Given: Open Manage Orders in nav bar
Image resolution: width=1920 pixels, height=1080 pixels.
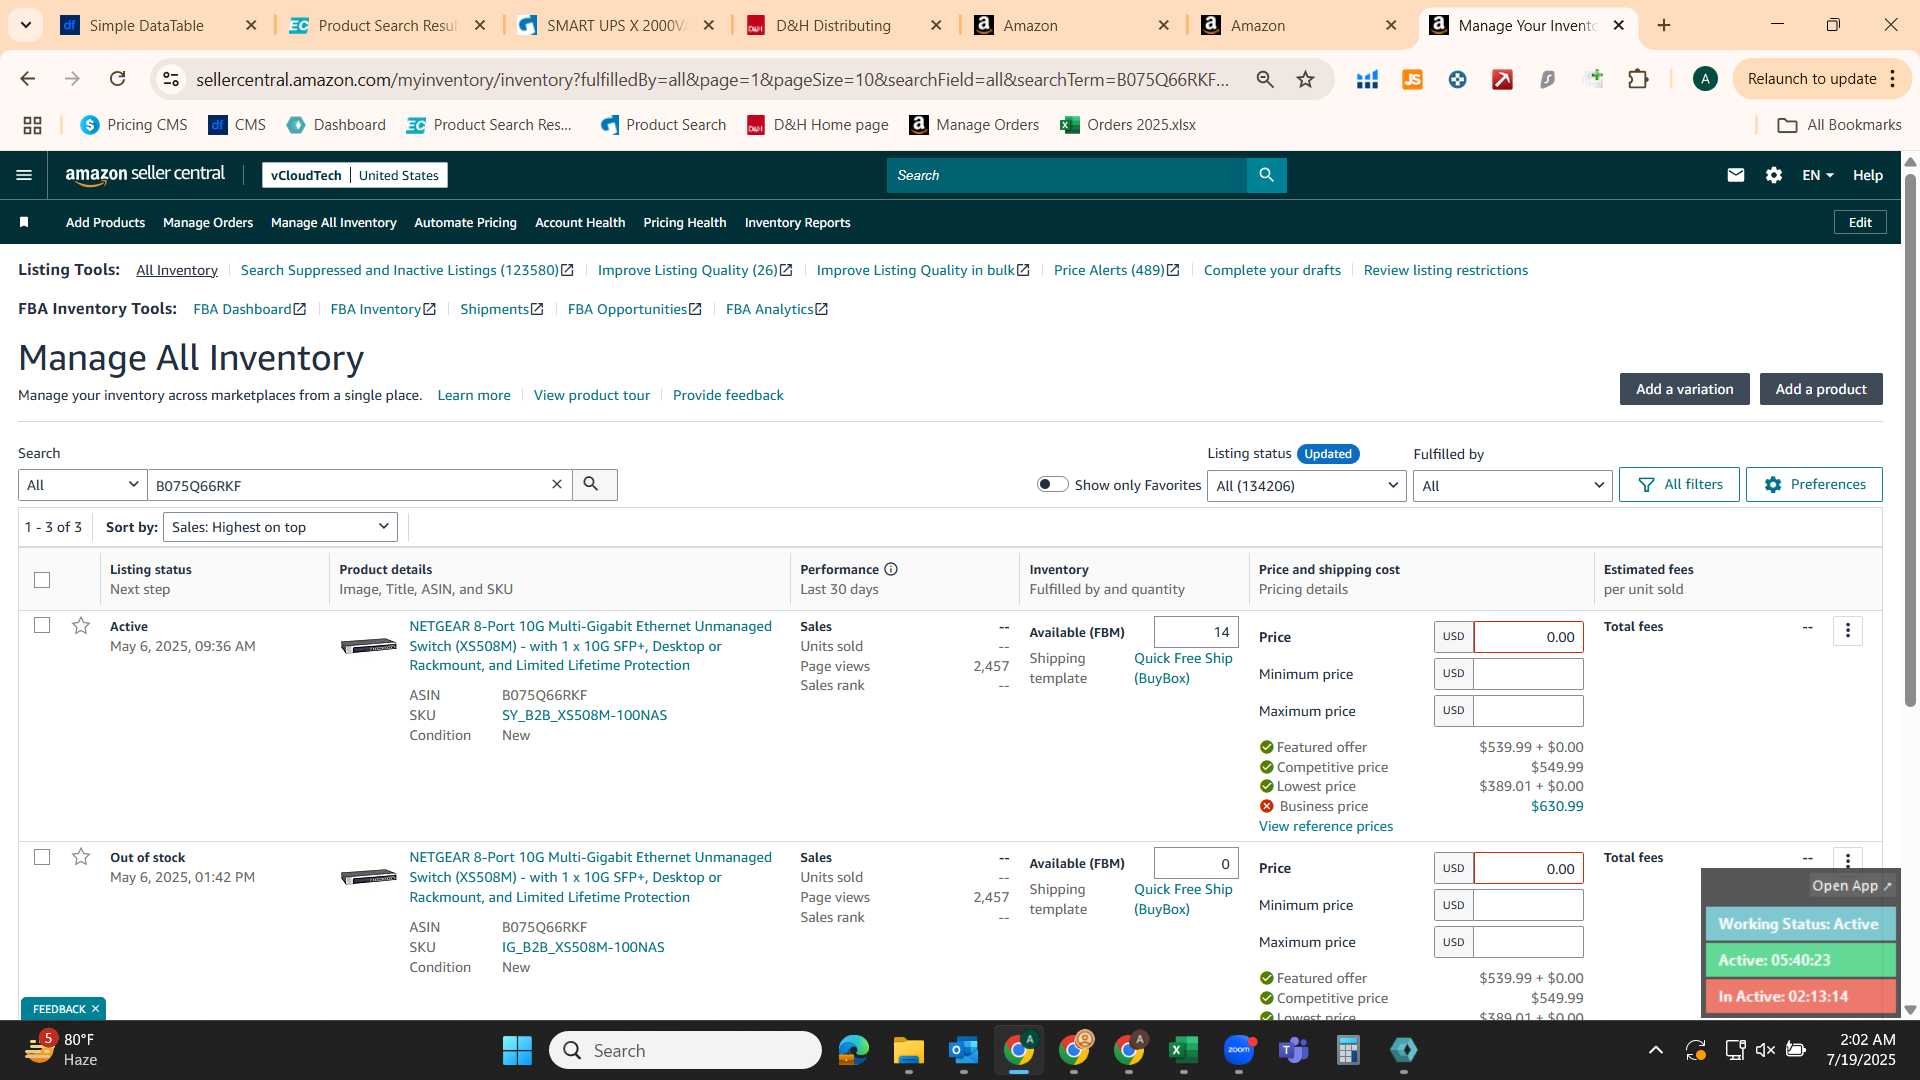Looking at the screenshot, I should [x=208, y=222].
